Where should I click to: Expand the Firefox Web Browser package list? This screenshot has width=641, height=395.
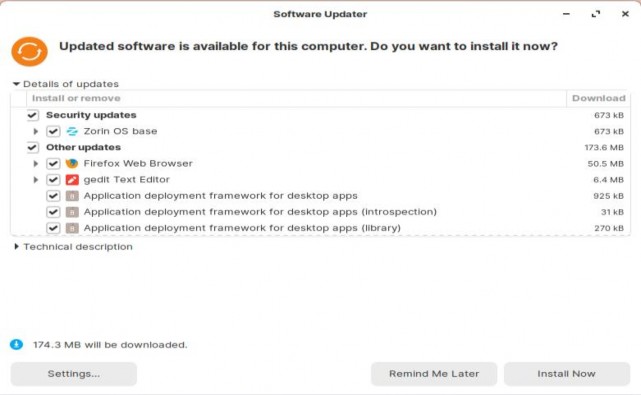click(36, 164)
